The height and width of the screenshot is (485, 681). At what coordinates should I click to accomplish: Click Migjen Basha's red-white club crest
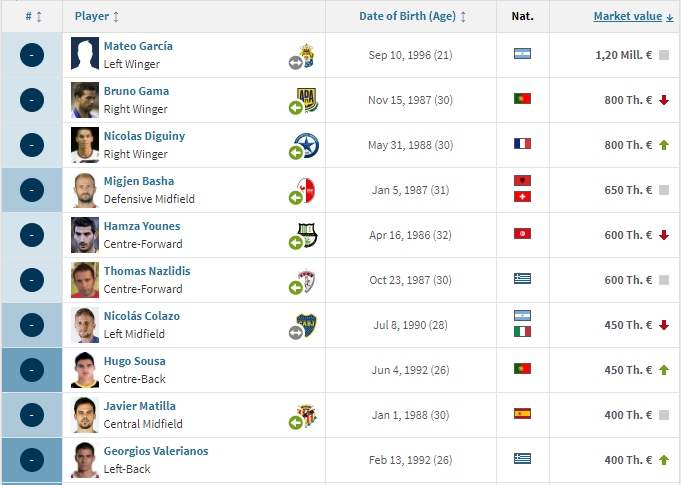tap(307, 190)
